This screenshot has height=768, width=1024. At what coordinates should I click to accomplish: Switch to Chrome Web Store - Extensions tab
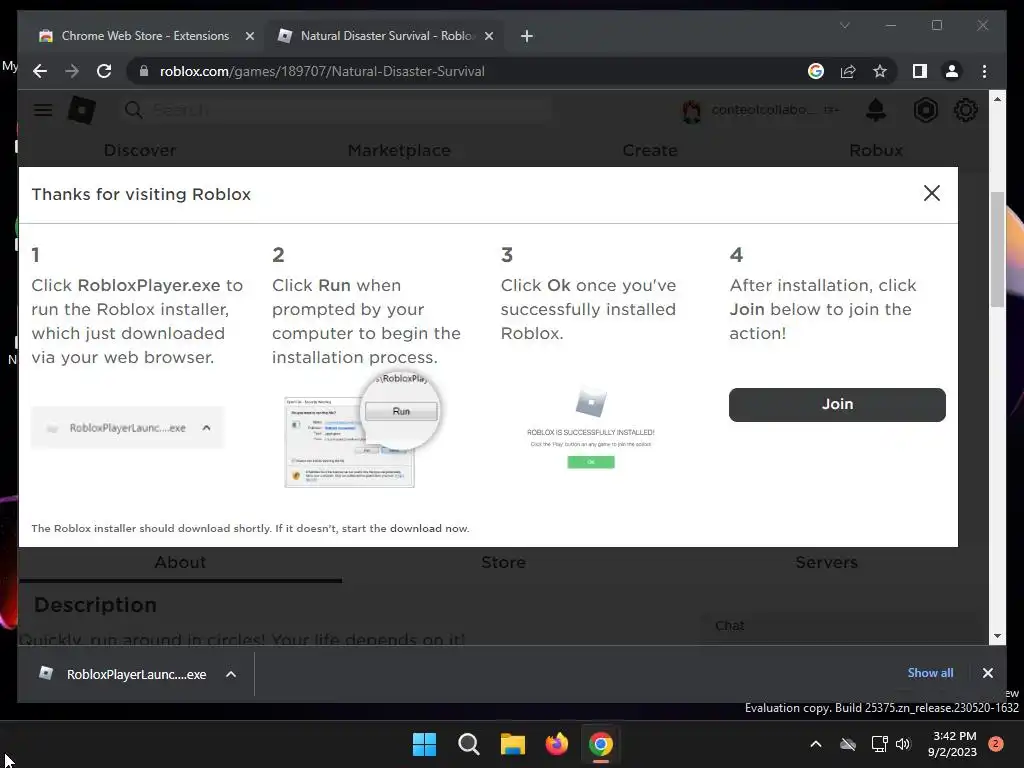point(145,36)
